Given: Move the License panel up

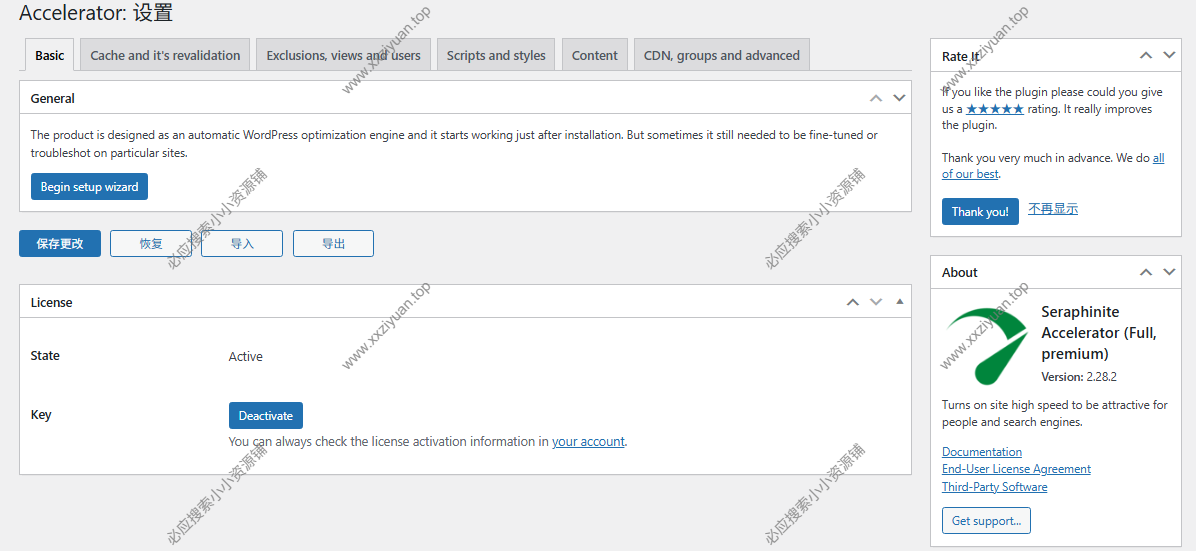Looking at the screenshot, I should click(853, 302).
